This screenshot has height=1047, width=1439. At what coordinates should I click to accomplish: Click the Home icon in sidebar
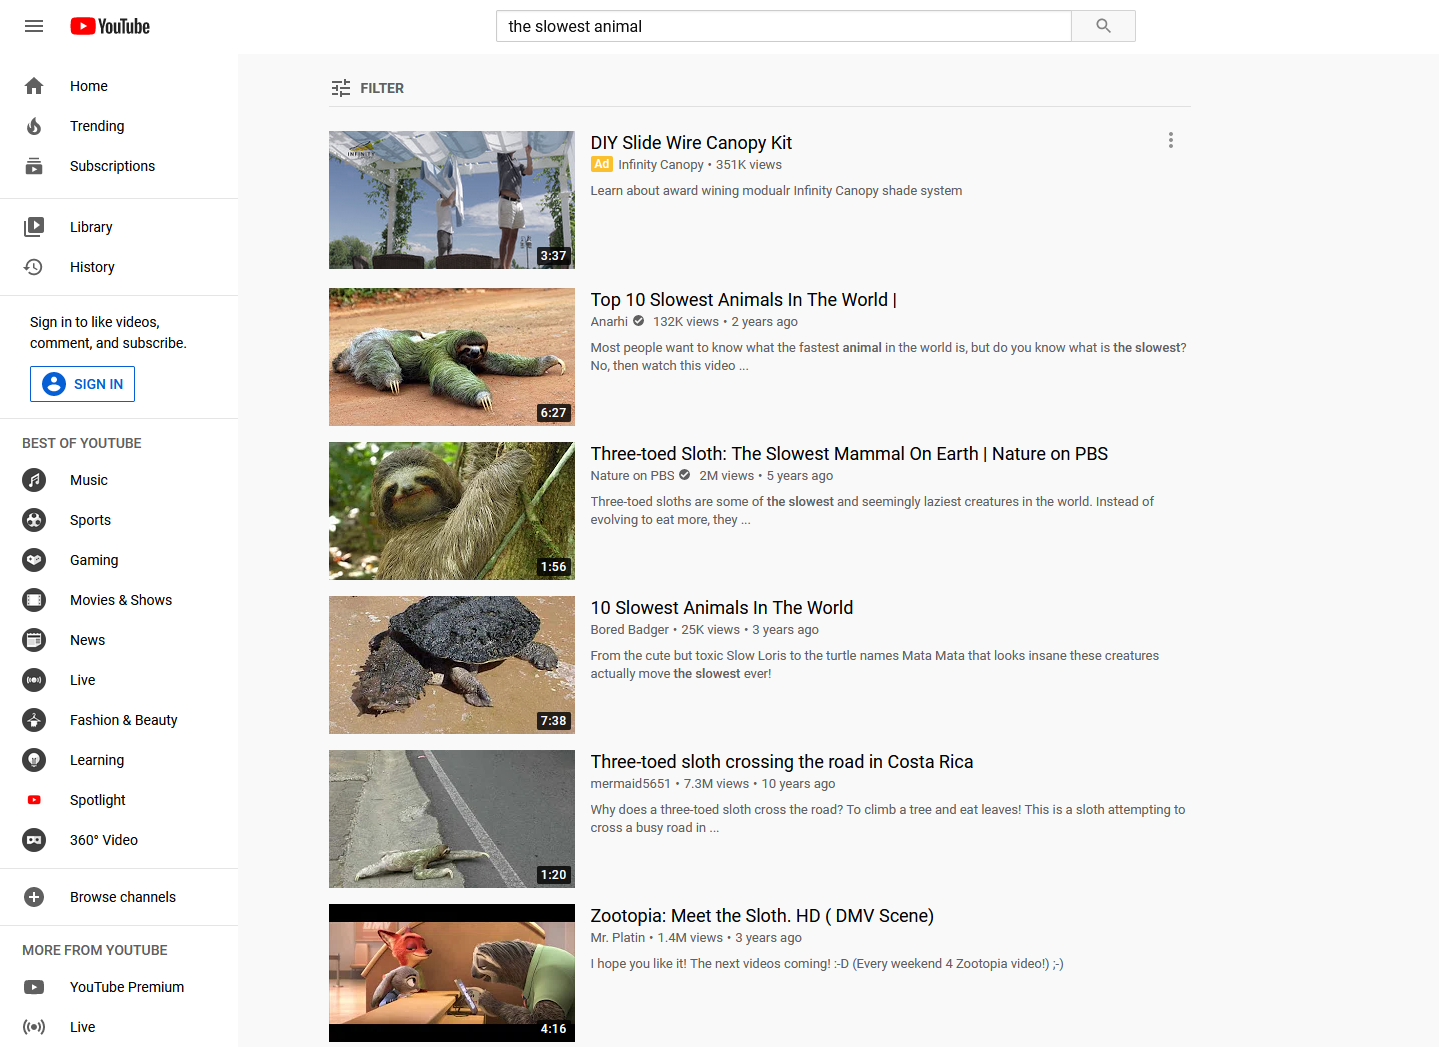tap(34, 86)
